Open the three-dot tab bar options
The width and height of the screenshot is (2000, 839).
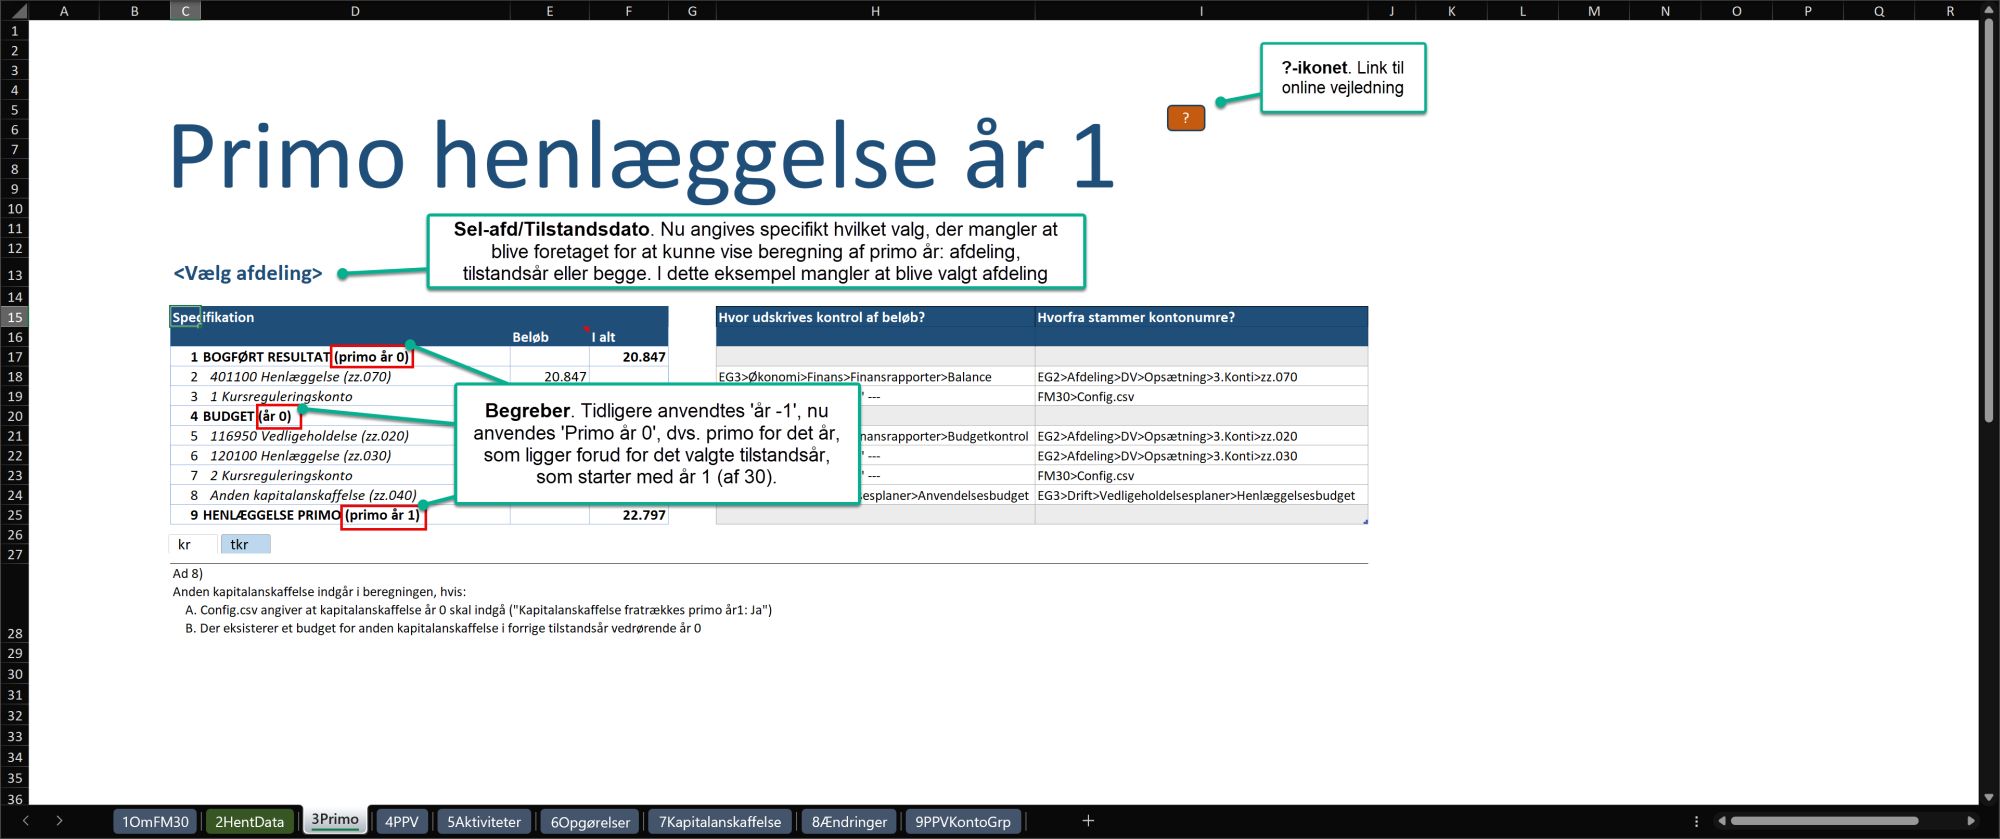[x=1696, y=821]
